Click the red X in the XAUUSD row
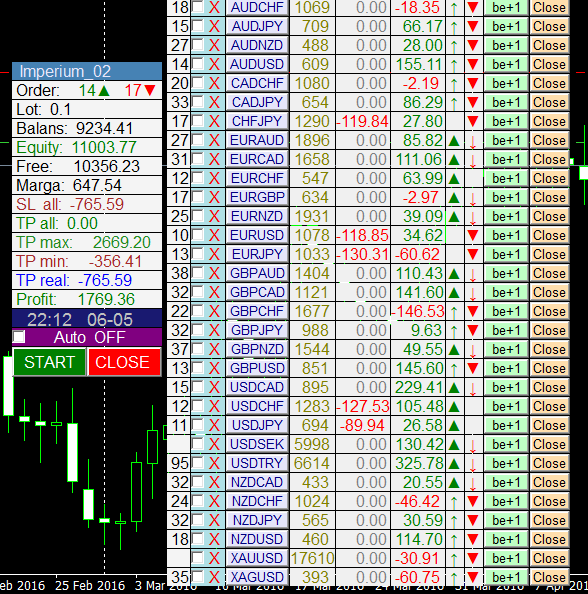The width and height of the screenshot is (588, 594). pyautogui.click(x=214, y=558)
